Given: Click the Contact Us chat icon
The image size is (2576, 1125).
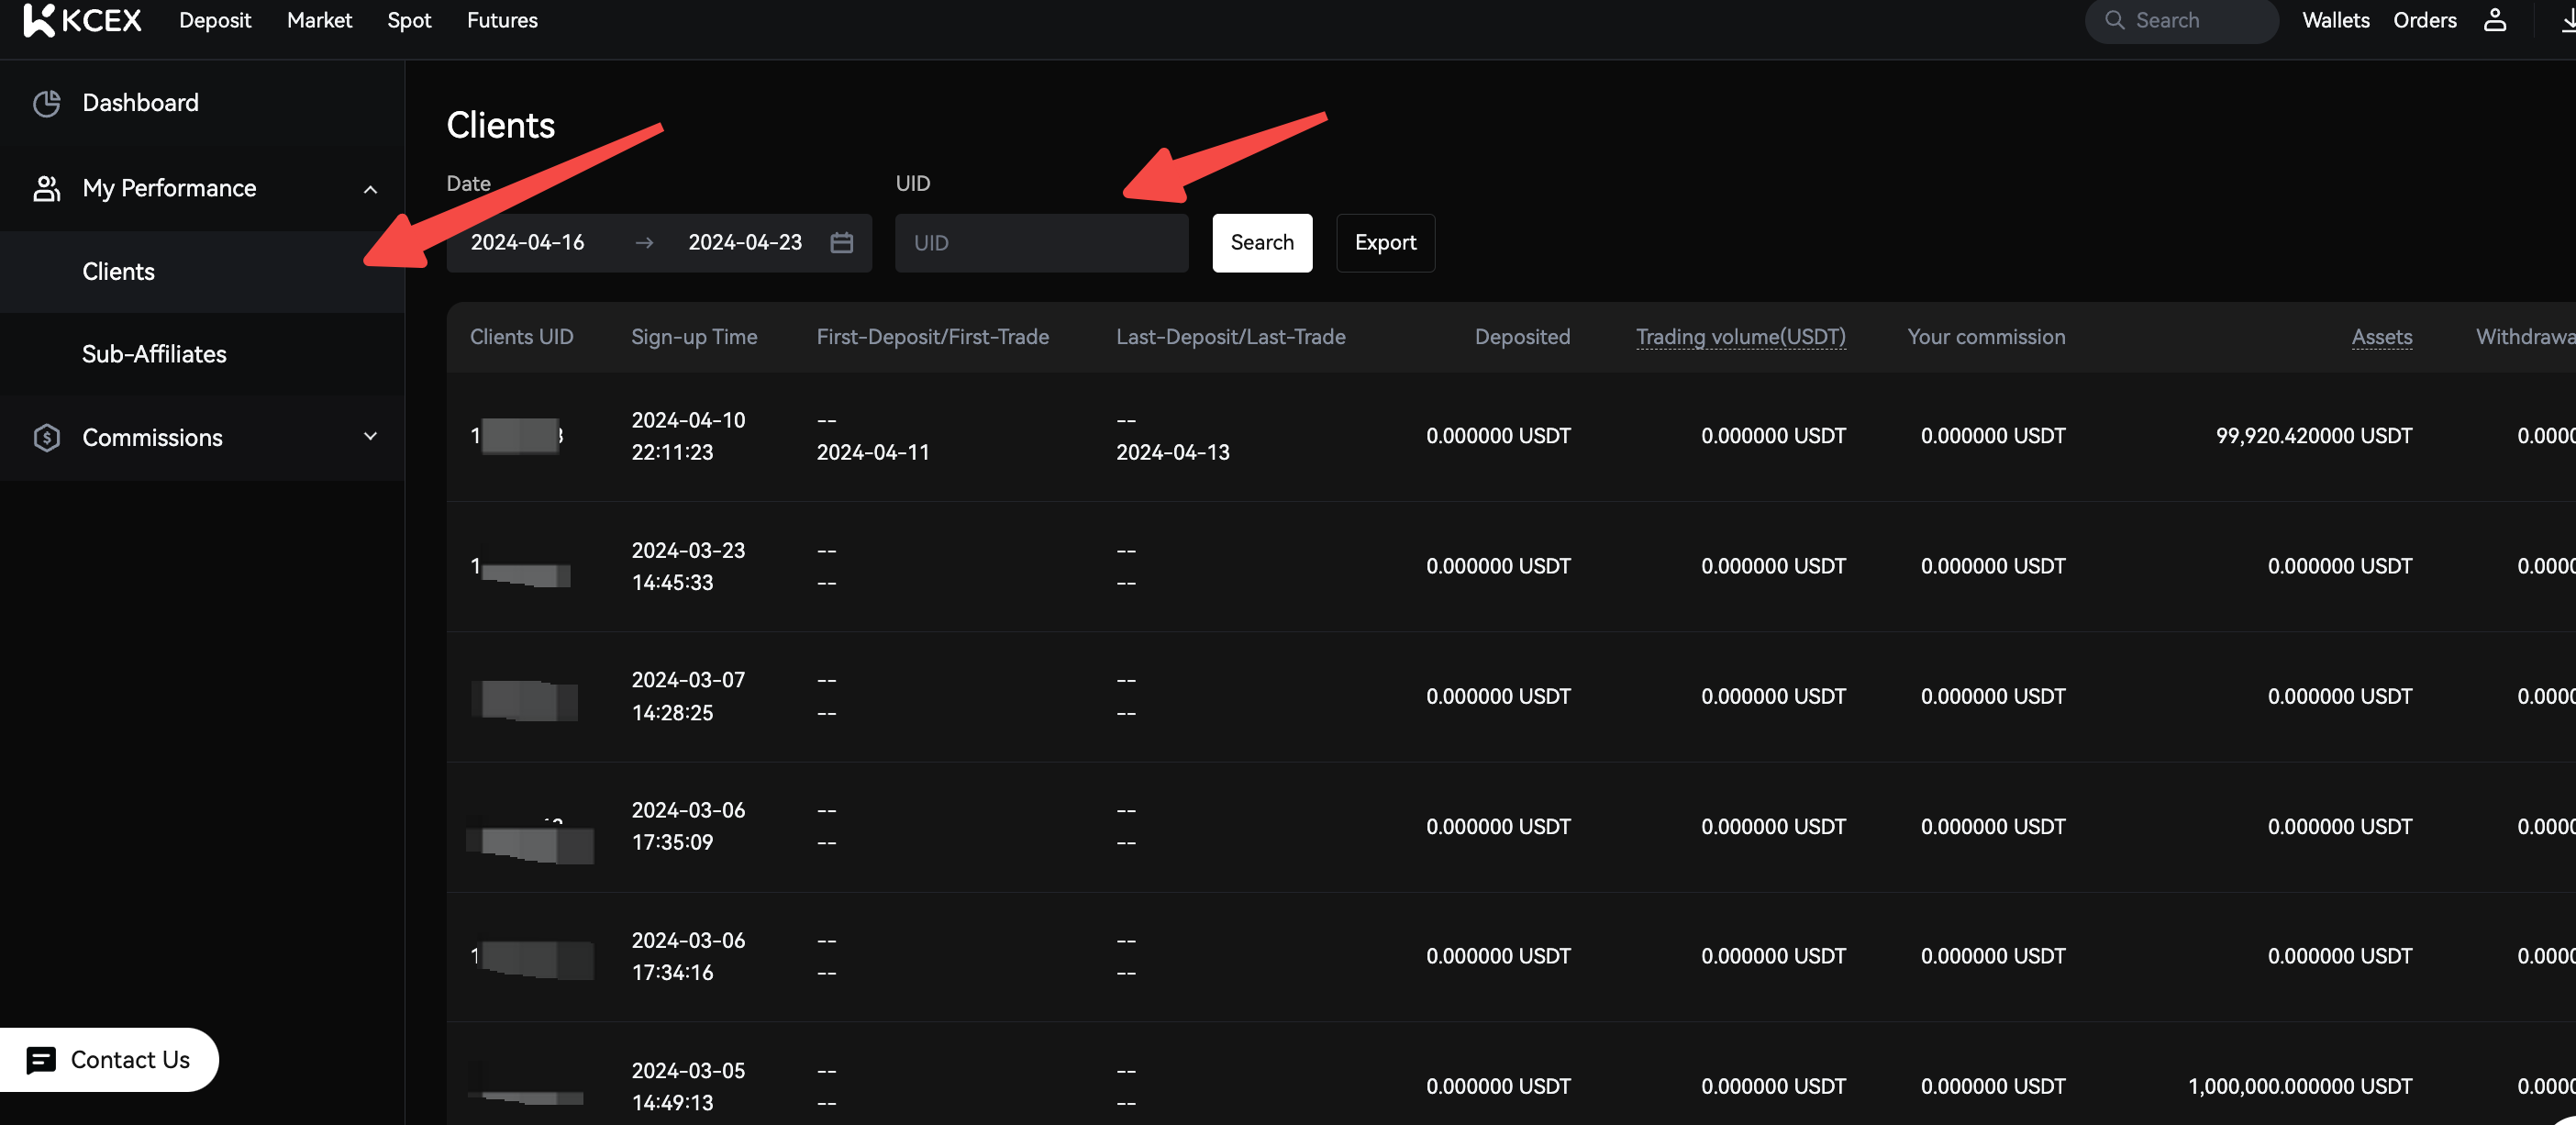Looking at the screenshot, I should 41,1059.
